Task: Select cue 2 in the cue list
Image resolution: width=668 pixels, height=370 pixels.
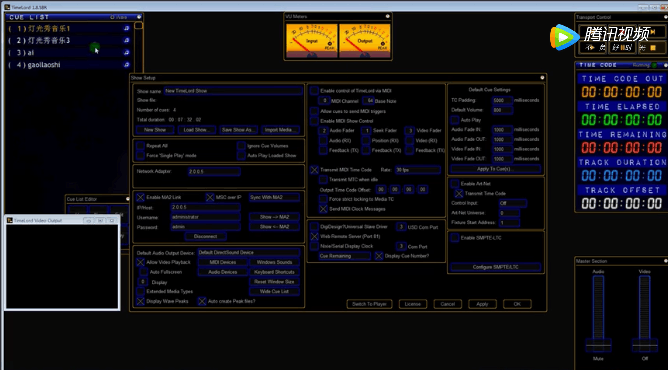Action: (69, 40)
